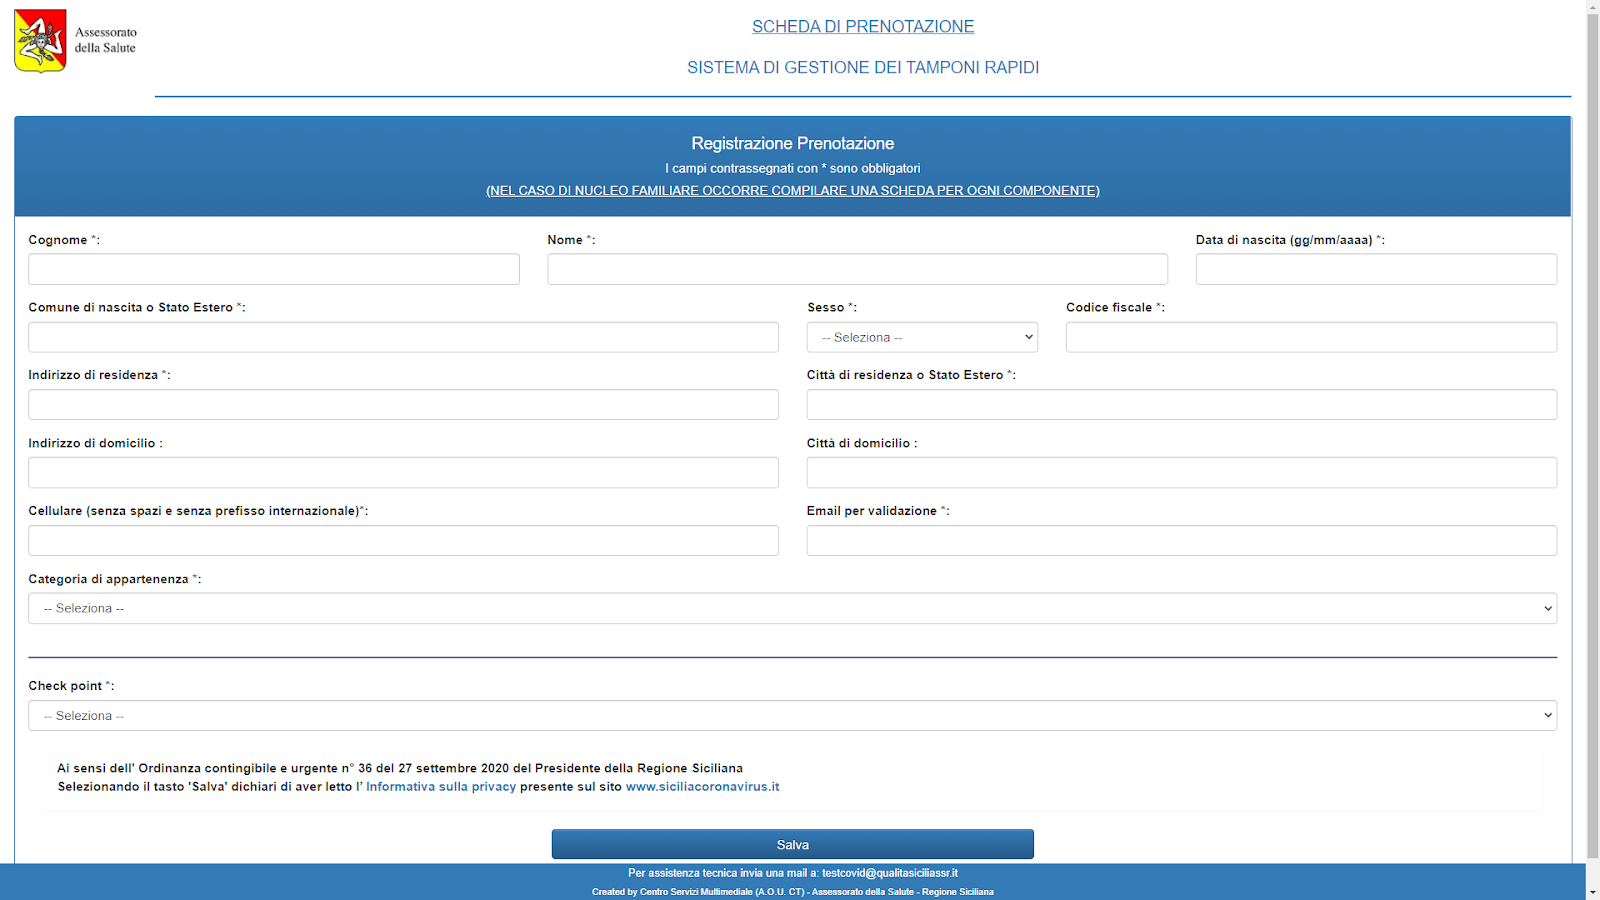Click the testcovid@qualitasiciliassr.it assistance email text
This screenshot has height=900, width=1600.
click(890, 873)
